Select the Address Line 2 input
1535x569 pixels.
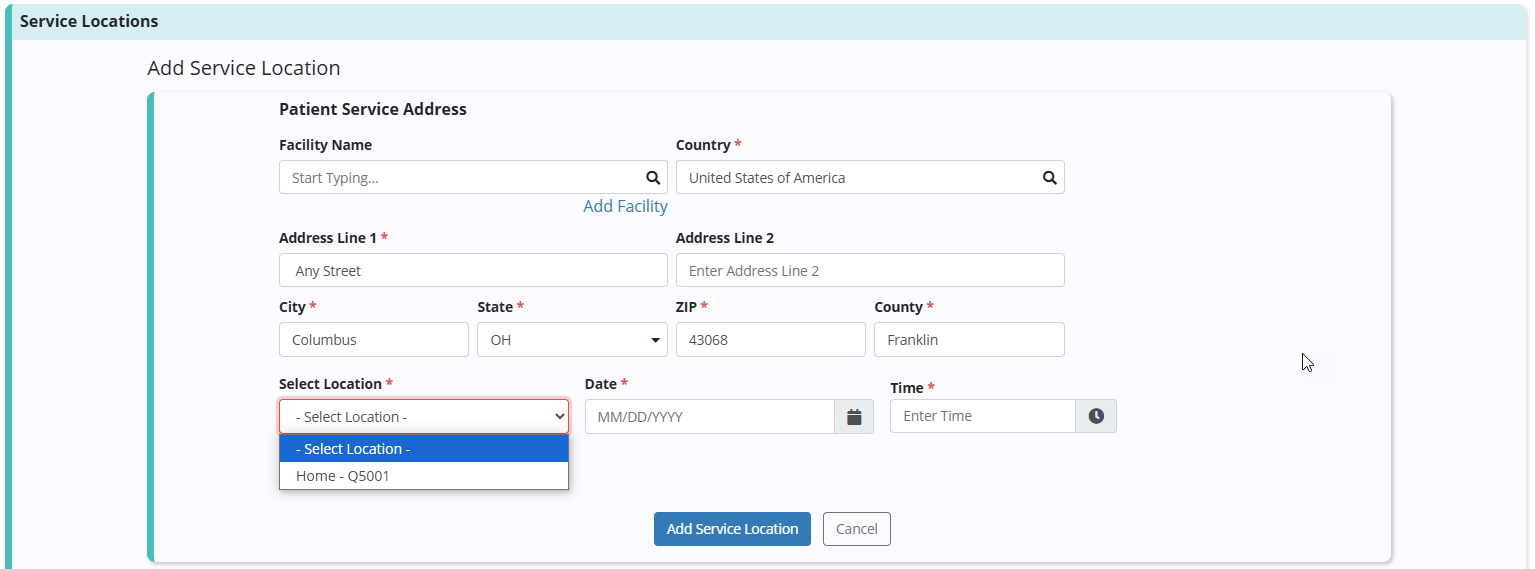click(869, 271)
